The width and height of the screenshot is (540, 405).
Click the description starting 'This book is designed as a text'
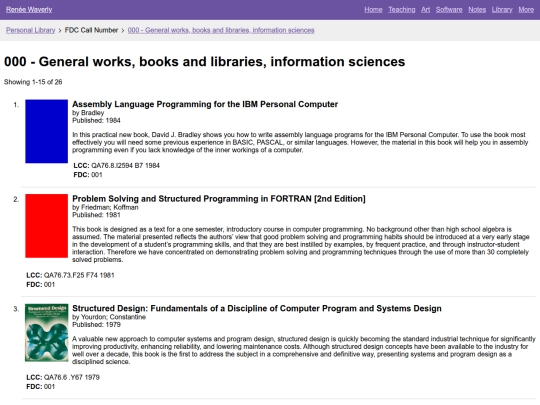(x=301, y=245)
